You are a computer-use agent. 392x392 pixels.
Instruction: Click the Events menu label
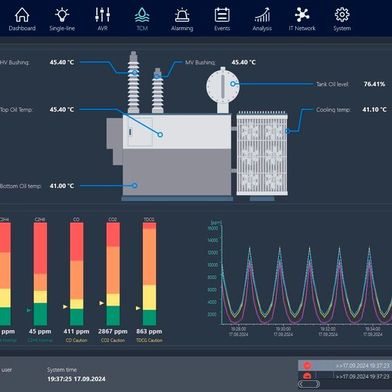[x=222, y=28]
